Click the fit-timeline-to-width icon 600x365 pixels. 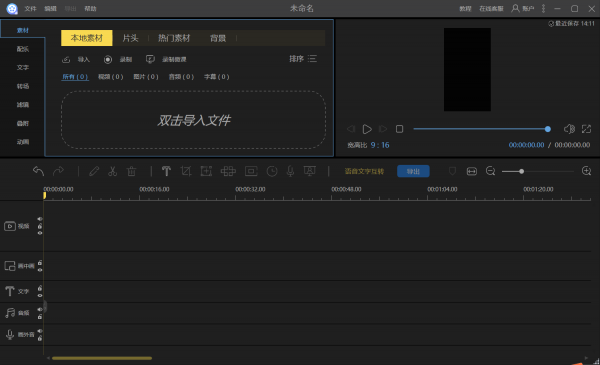471,171
